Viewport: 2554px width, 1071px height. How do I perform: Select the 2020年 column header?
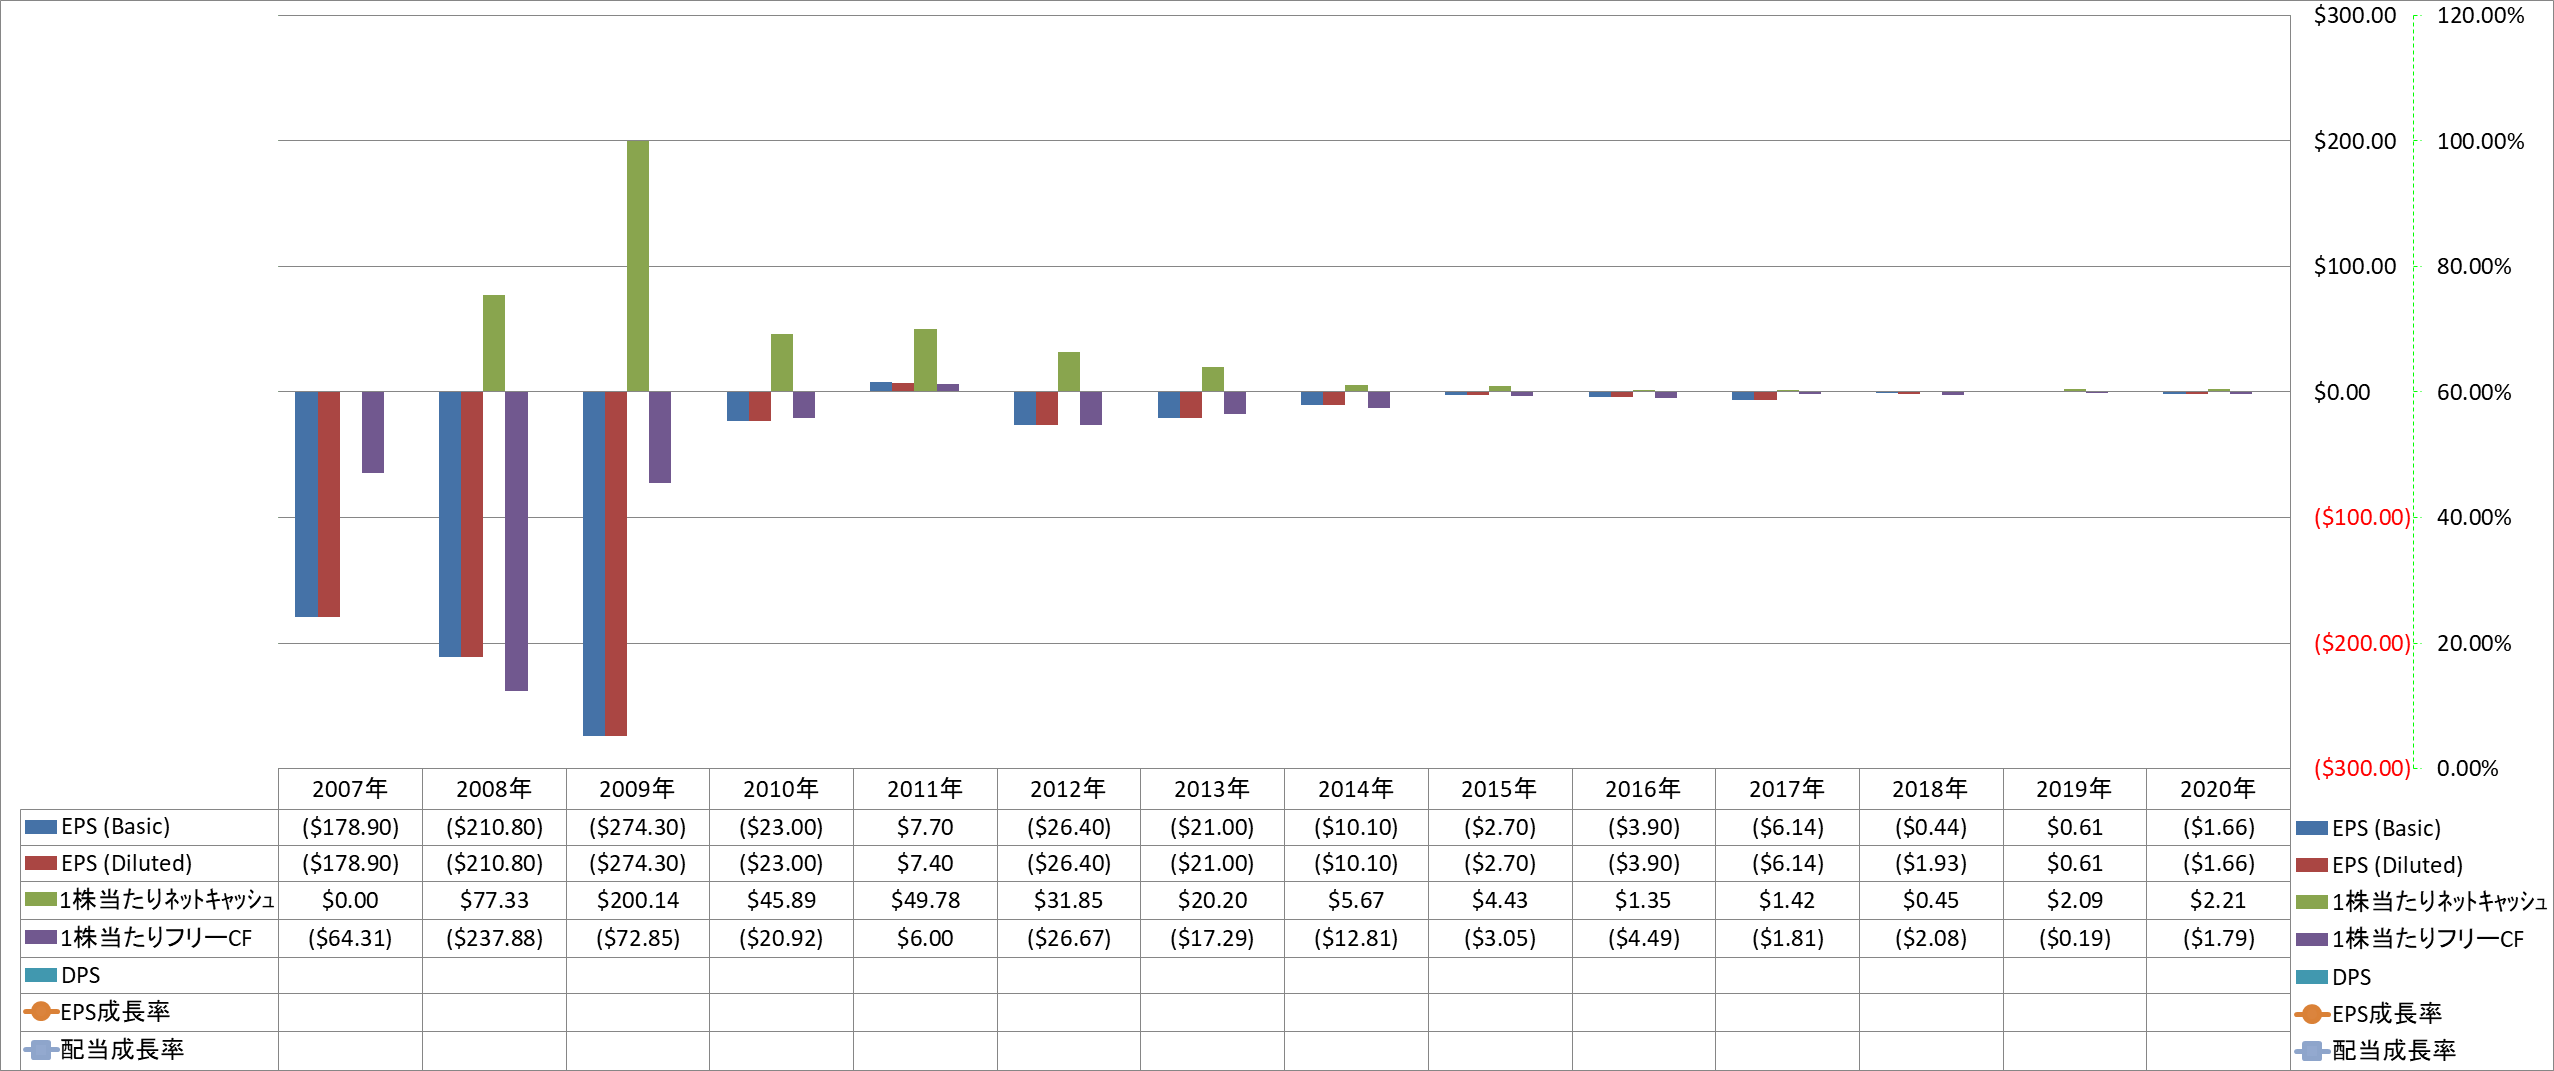click(2218, 789)
